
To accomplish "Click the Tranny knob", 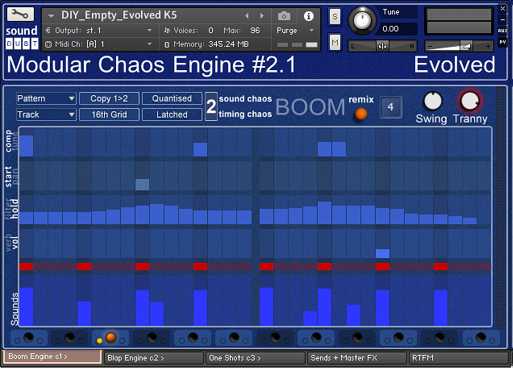I will 470,101.
